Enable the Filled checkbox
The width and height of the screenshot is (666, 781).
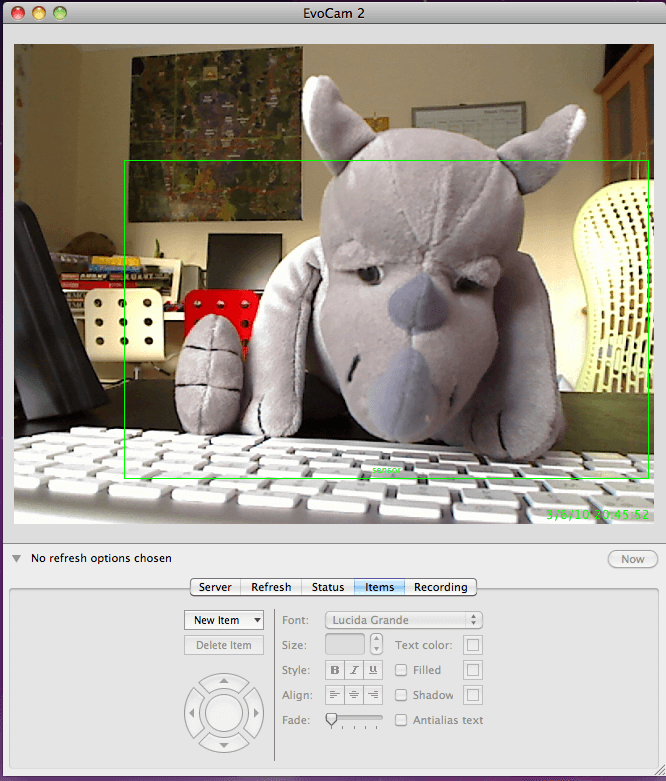point(401,670)
